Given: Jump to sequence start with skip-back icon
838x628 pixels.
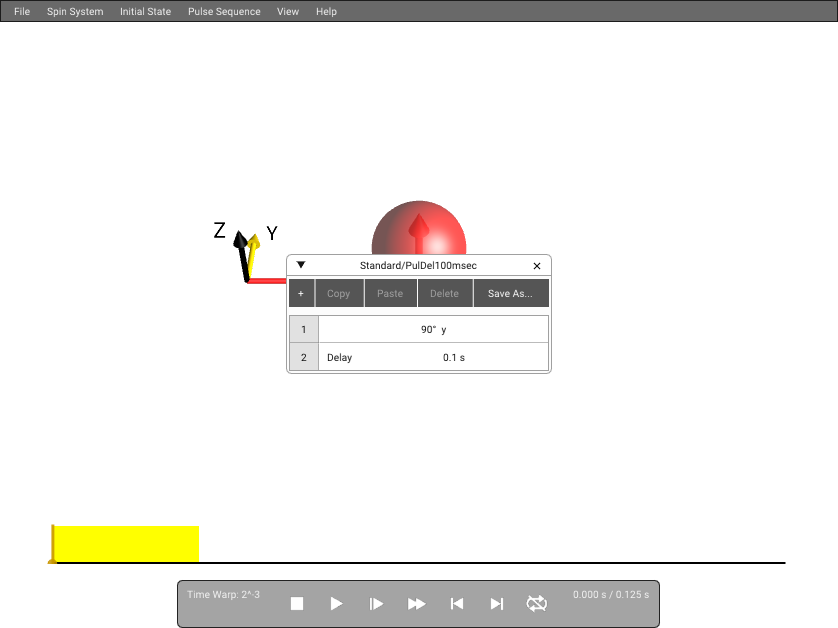Looking at the screenshot, I should pyautogui.click(x=456, y=603).
